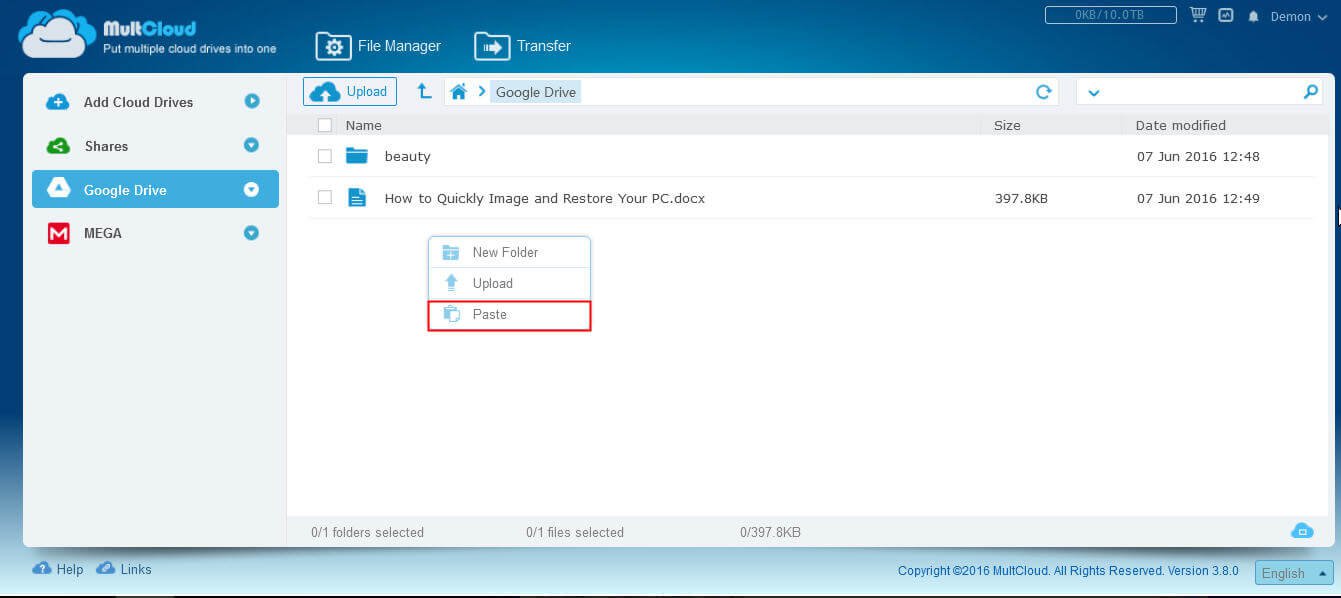Check the docx file checkbox
The height and width of the screenshot is (598, 1341).
[324, 198]
